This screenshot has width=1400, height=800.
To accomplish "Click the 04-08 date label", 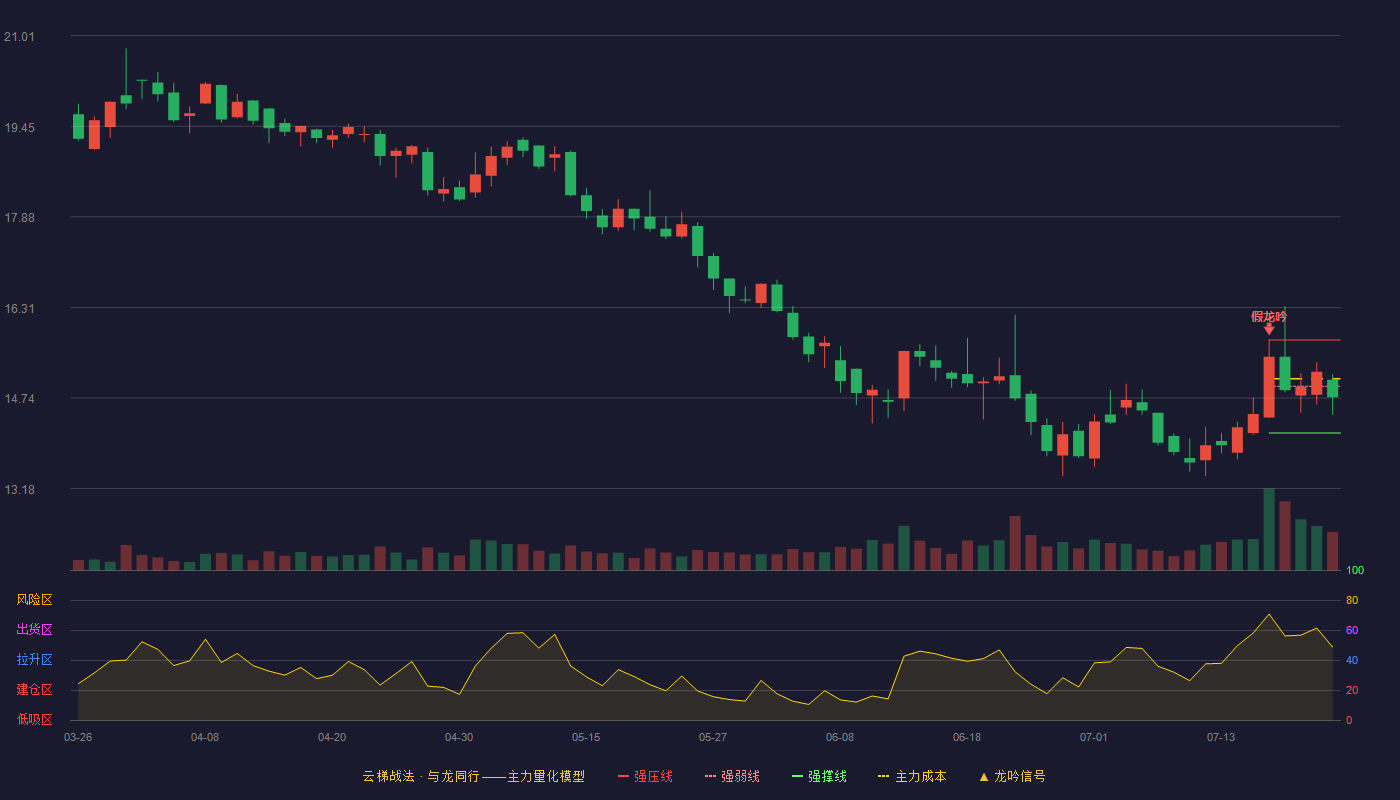I will click(205, 737).
